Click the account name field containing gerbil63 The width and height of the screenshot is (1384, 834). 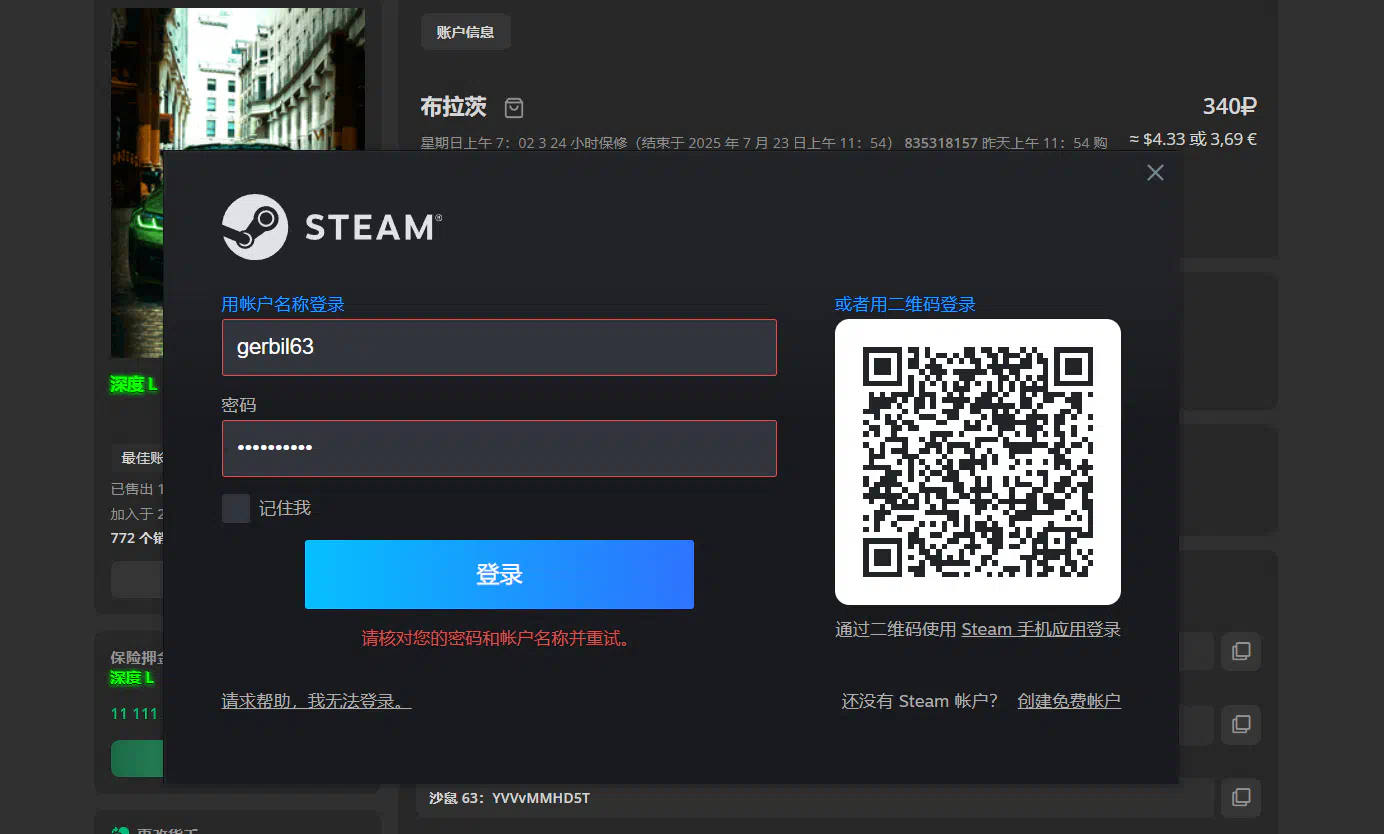[x=499, y=347]
